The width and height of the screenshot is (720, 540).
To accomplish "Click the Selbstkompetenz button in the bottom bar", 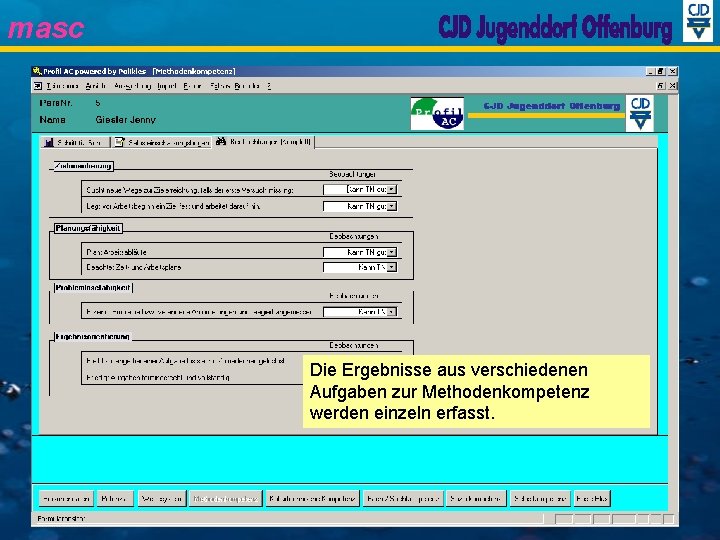I will tap(540, 498).
